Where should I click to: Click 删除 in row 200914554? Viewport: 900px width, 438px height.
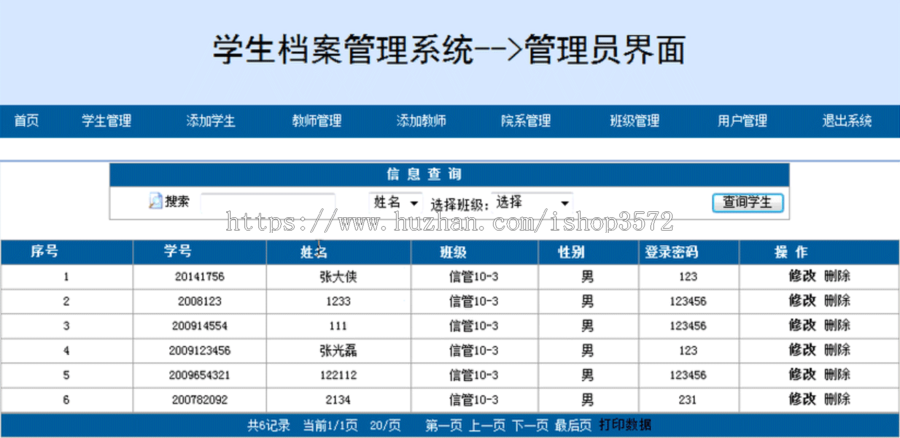(x=837, y=325)
